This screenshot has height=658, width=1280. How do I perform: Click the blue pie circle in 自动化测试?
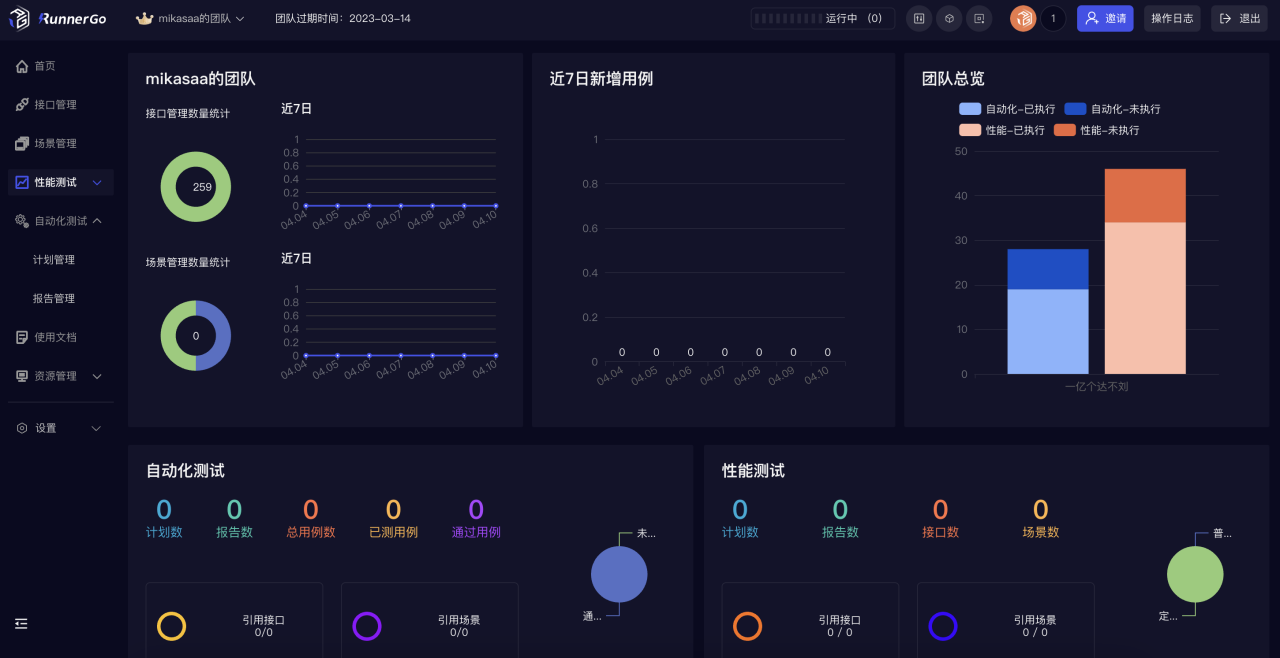click(x=619, y=575)
